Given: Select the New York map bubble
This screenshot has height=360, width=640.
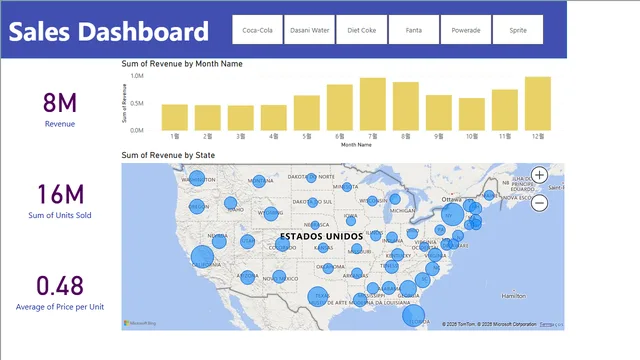Looking at the screenshot, I should click(x=453, y=214).
